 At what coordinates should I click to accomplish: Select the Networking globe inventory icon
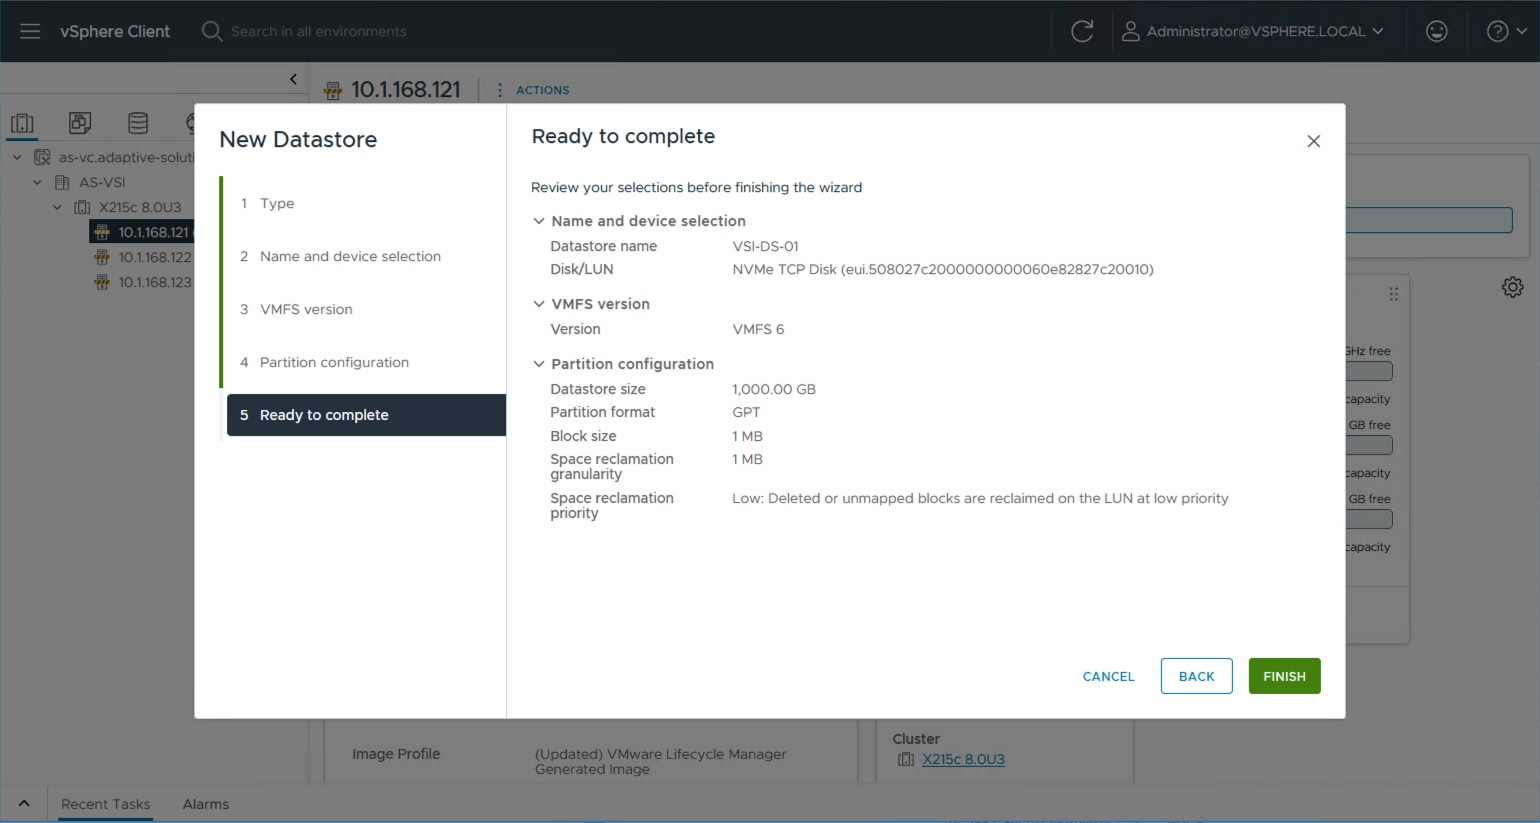[x=190, y=122]
